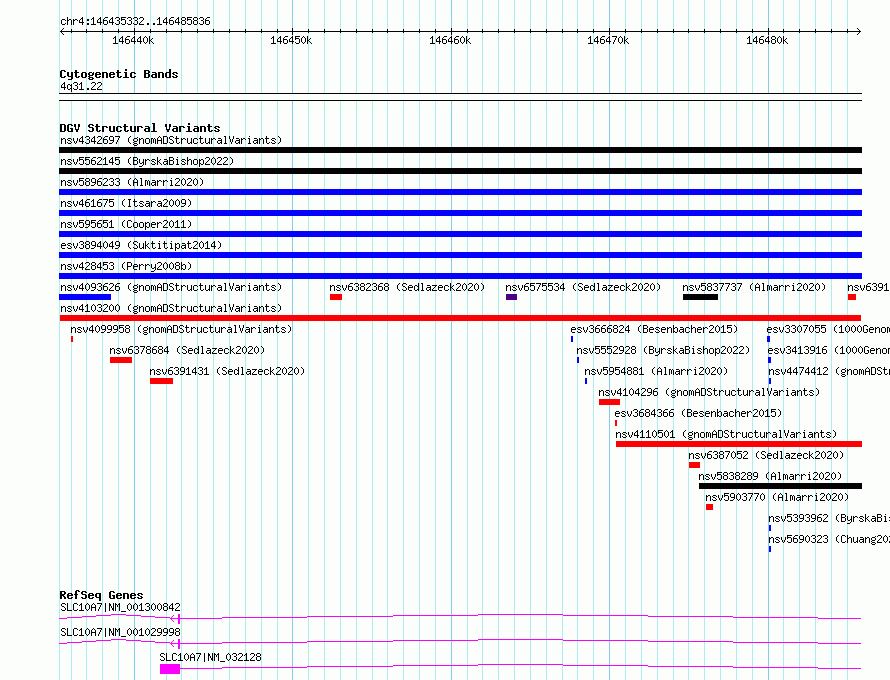The image size is (890, 680).
Task: Select the 146480k ruler position
Action: pyautogui.click(x=767, y=40)
